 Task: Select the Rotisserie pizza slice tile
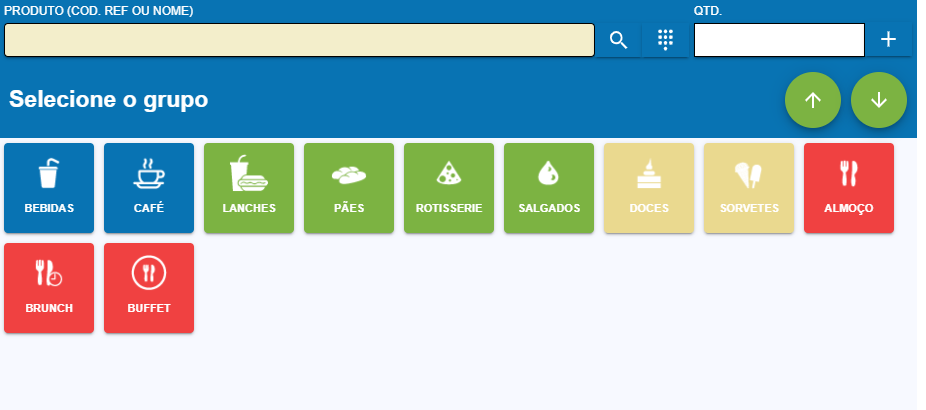click(449, 188)
